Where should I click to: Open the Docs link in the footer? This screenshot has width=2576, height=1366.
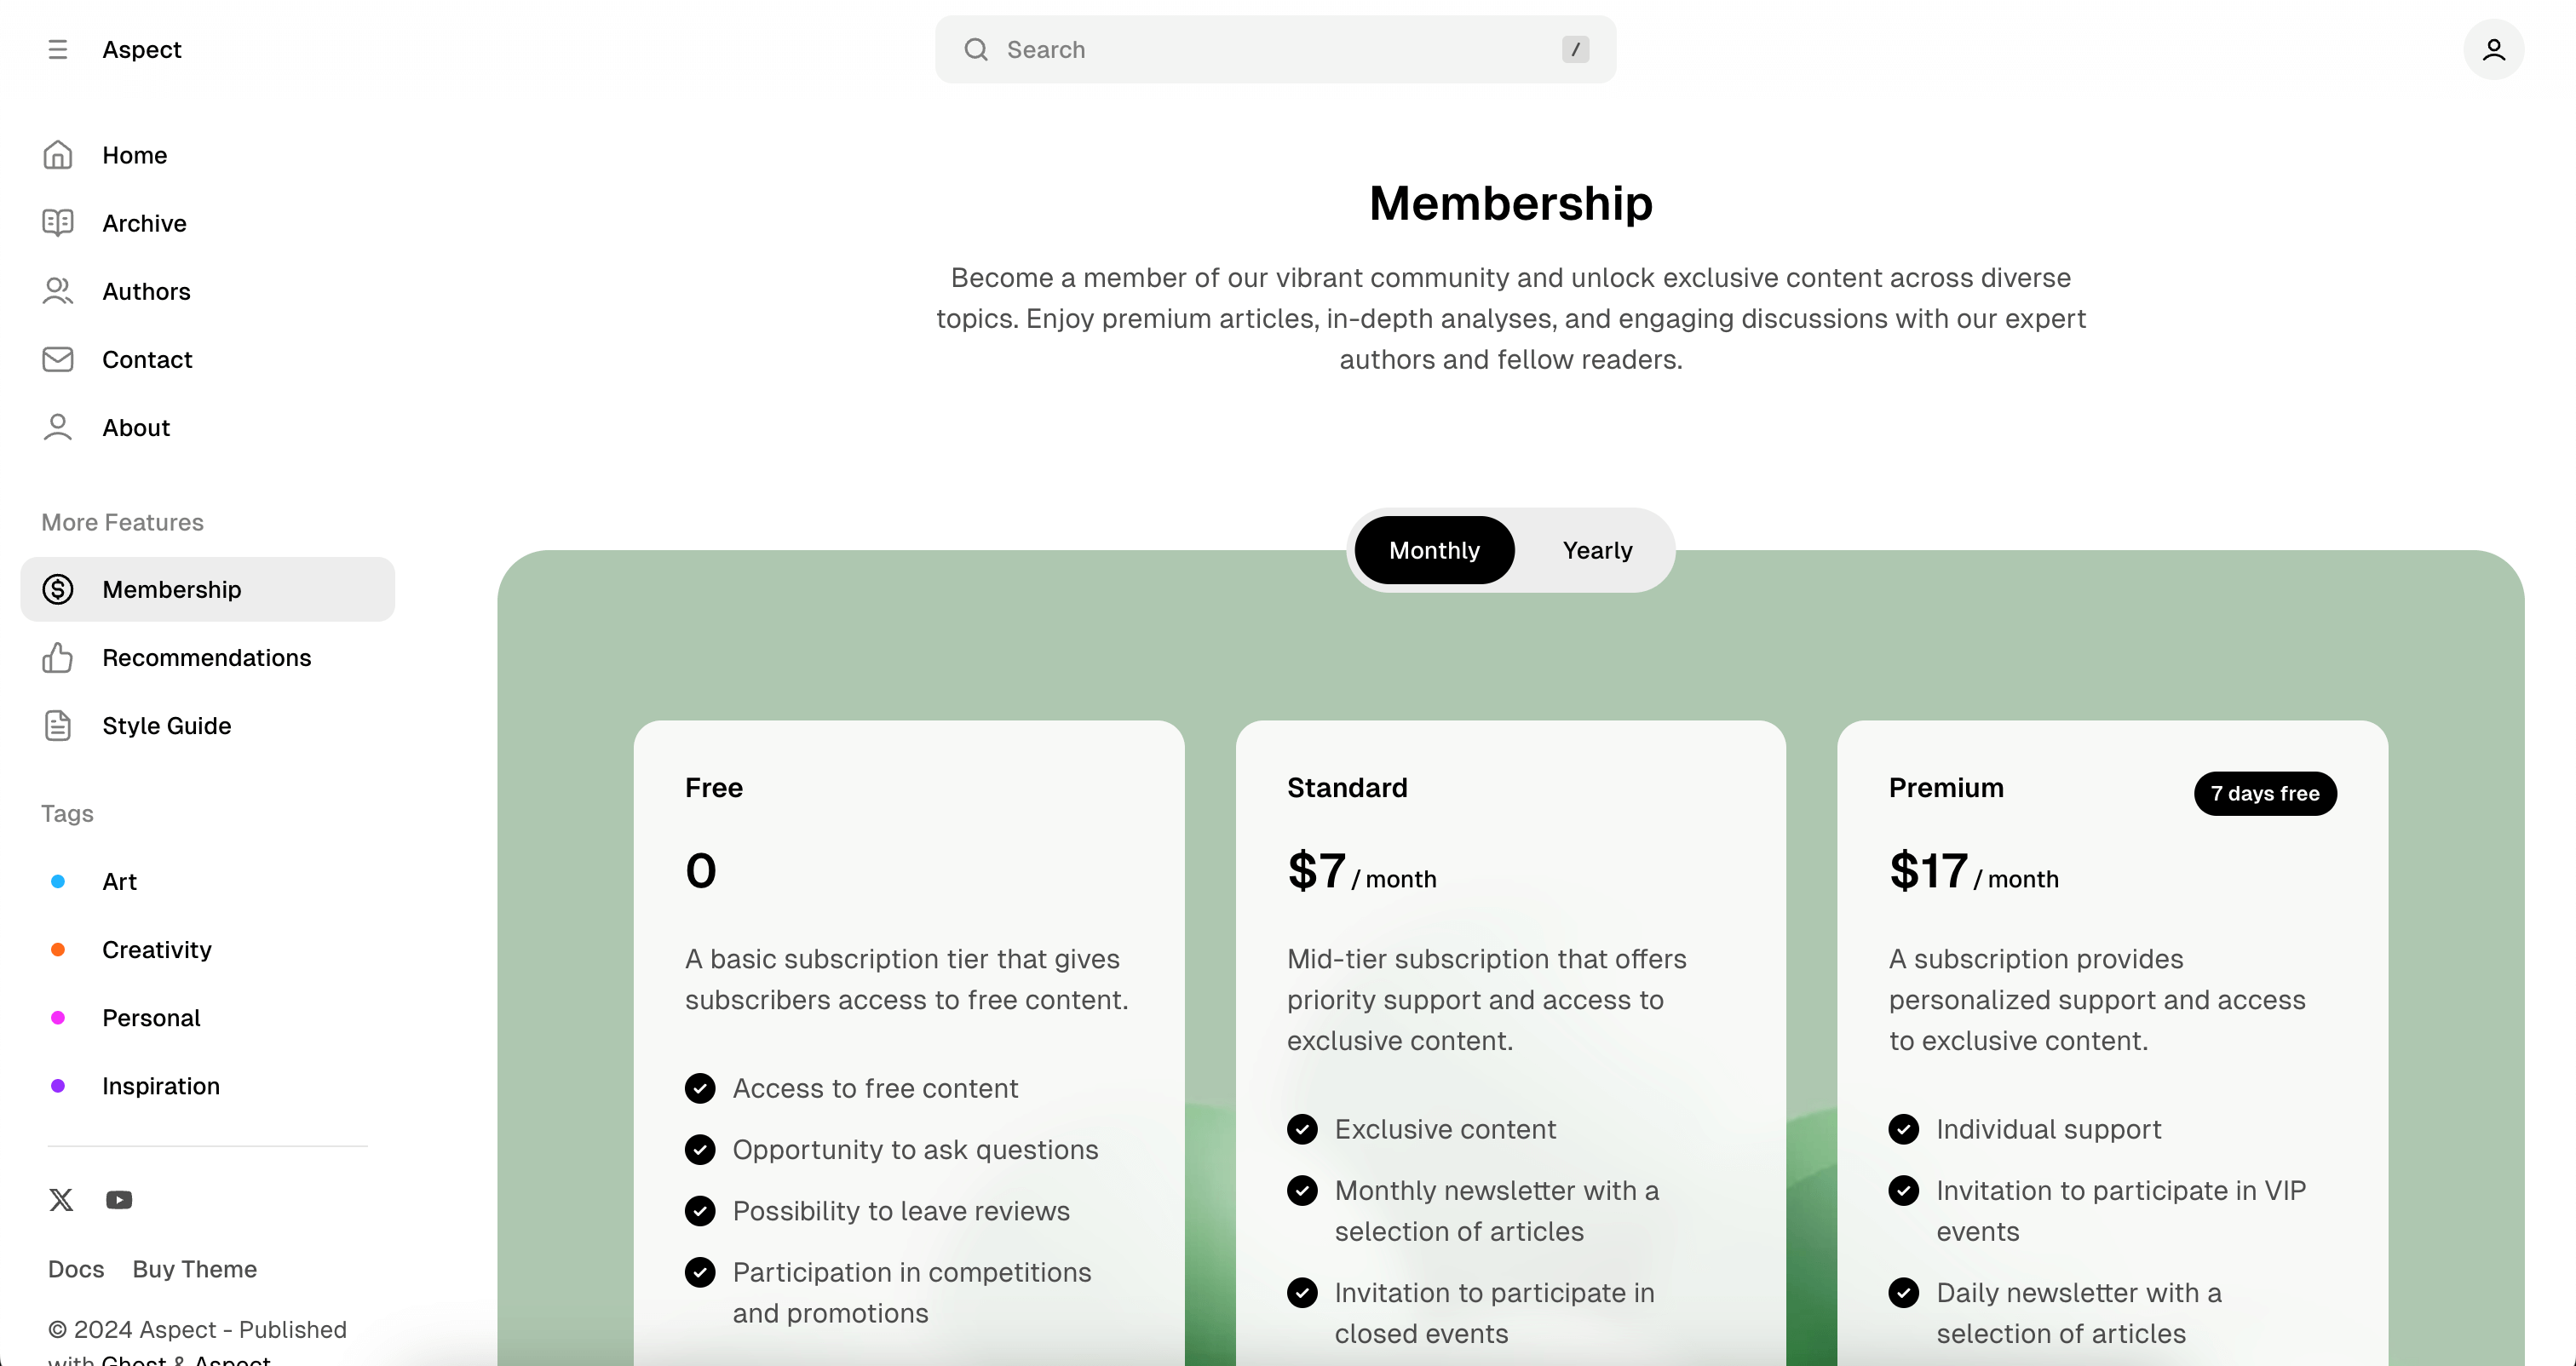coord(75,1268)
